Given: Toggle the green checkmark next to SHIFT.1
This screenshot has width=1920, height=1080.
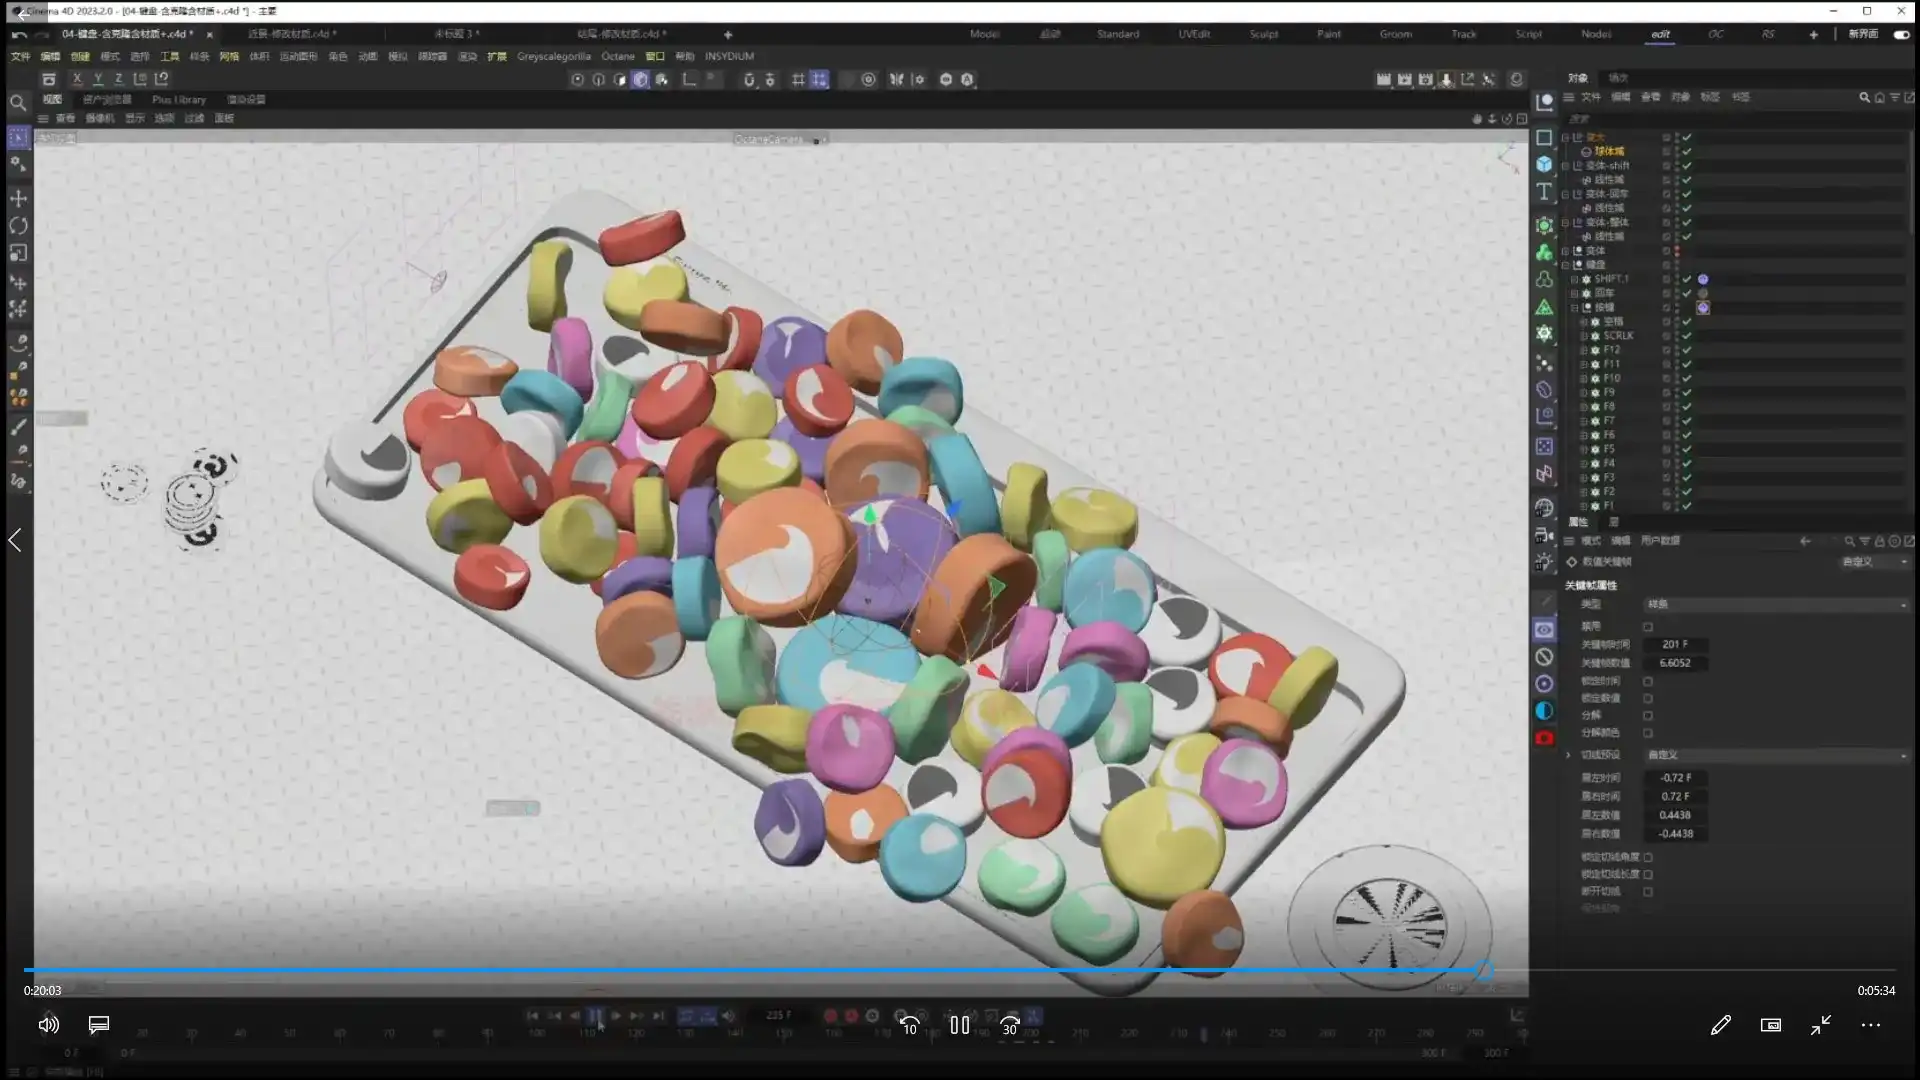Looking at the screenshot, I should [x=1687, y=279].
